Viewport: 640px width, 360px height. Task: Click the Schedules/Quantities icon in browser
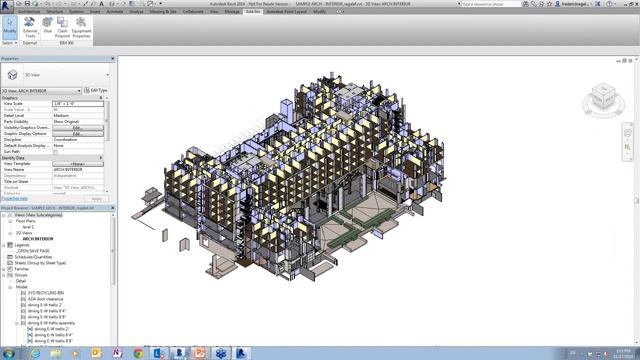click(10, 257)
